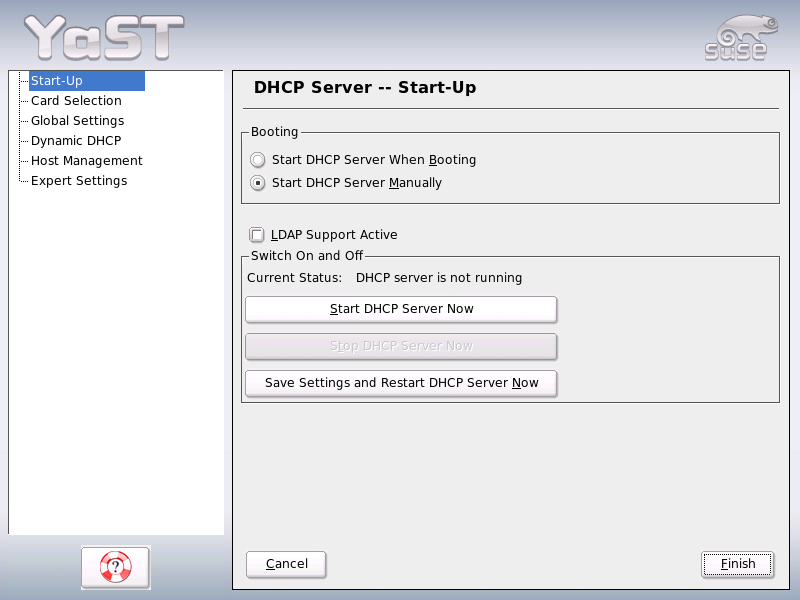Click the 'DHCP server is not running' status text
The height and width of the screenshot is (600, 800).
coord(439,278)
